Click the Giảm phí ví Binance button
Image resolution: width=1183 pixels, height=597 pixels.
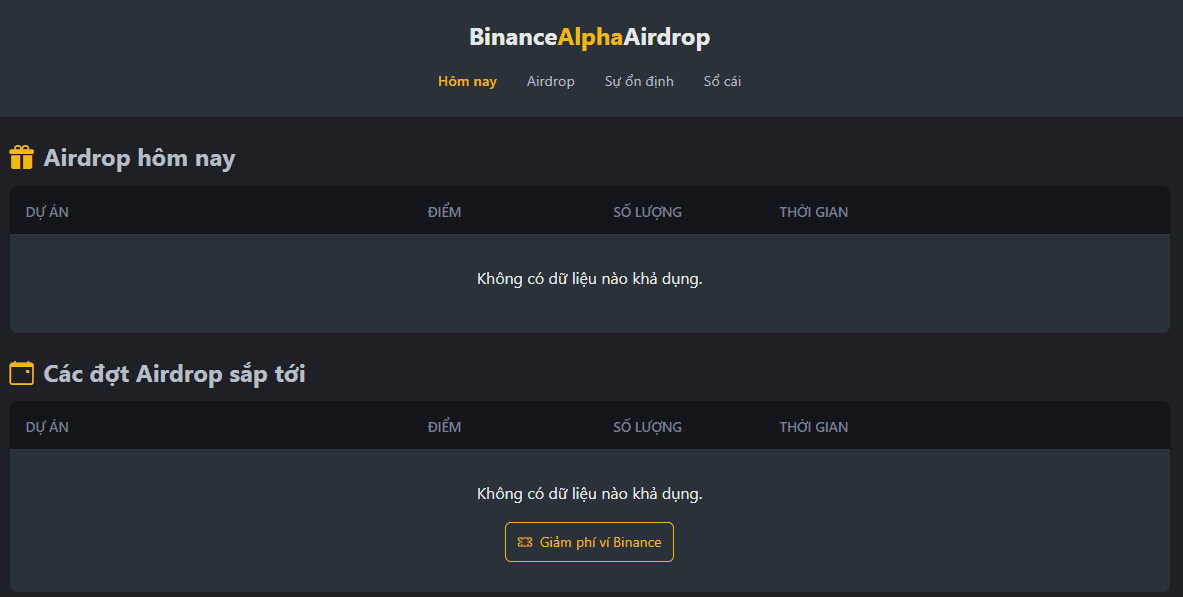(589, 542)
